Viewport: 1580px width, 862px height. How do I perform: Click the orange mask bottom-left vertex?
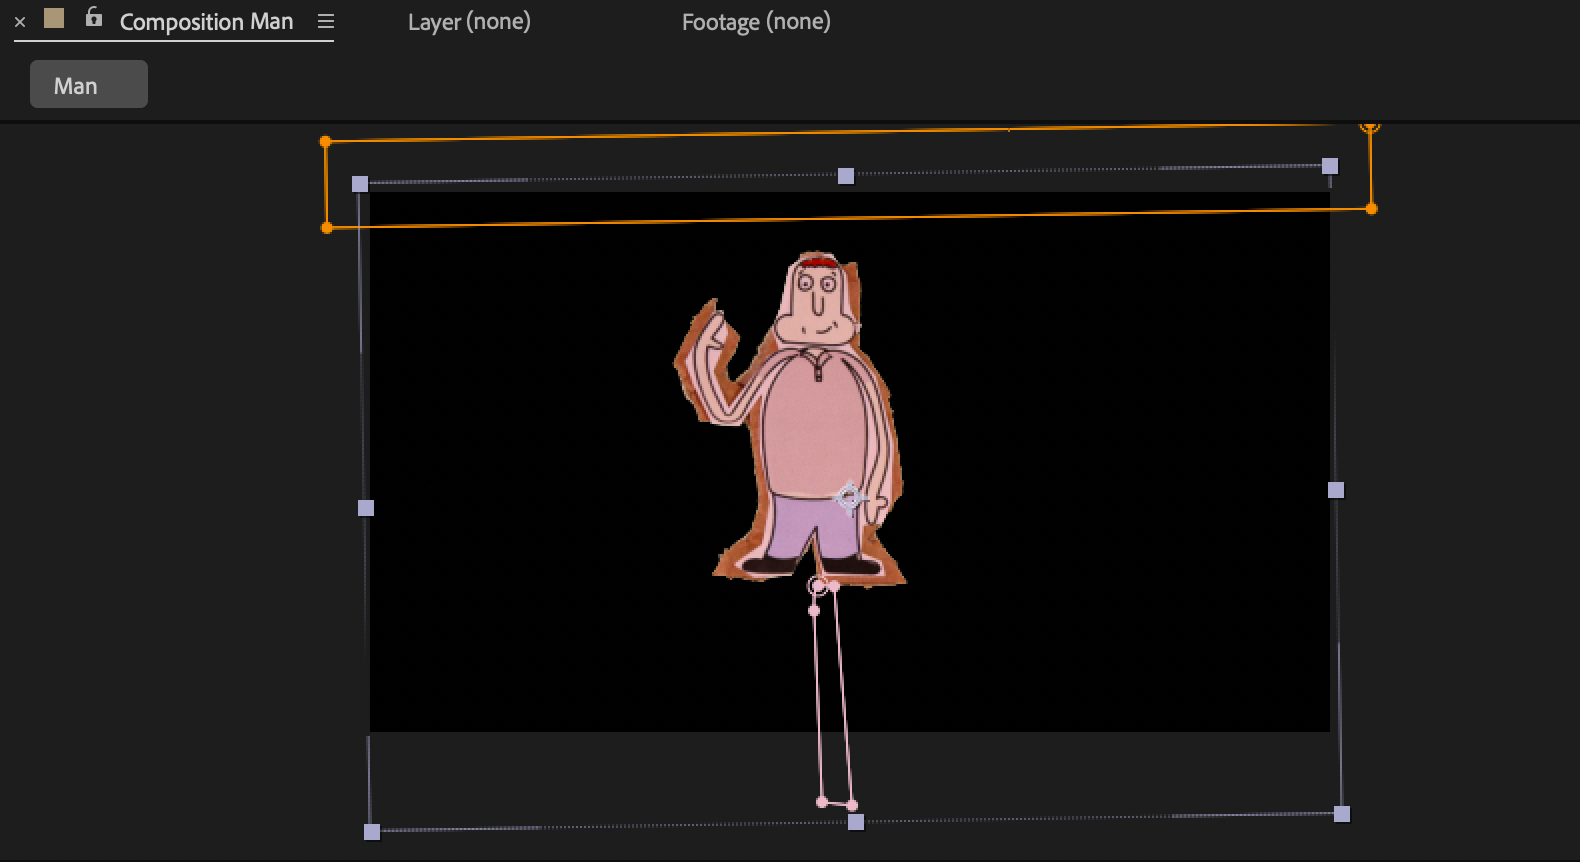point(327,228)
